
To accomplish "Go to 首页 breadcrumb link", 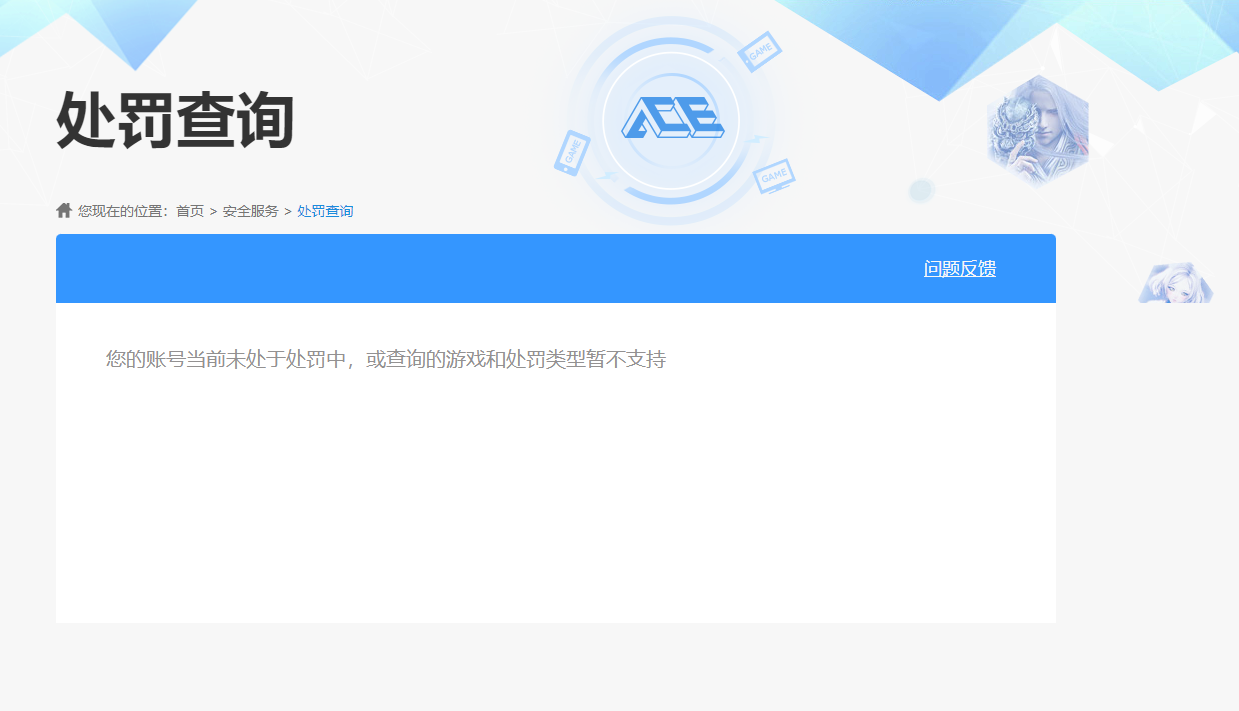I will (190, 211).
